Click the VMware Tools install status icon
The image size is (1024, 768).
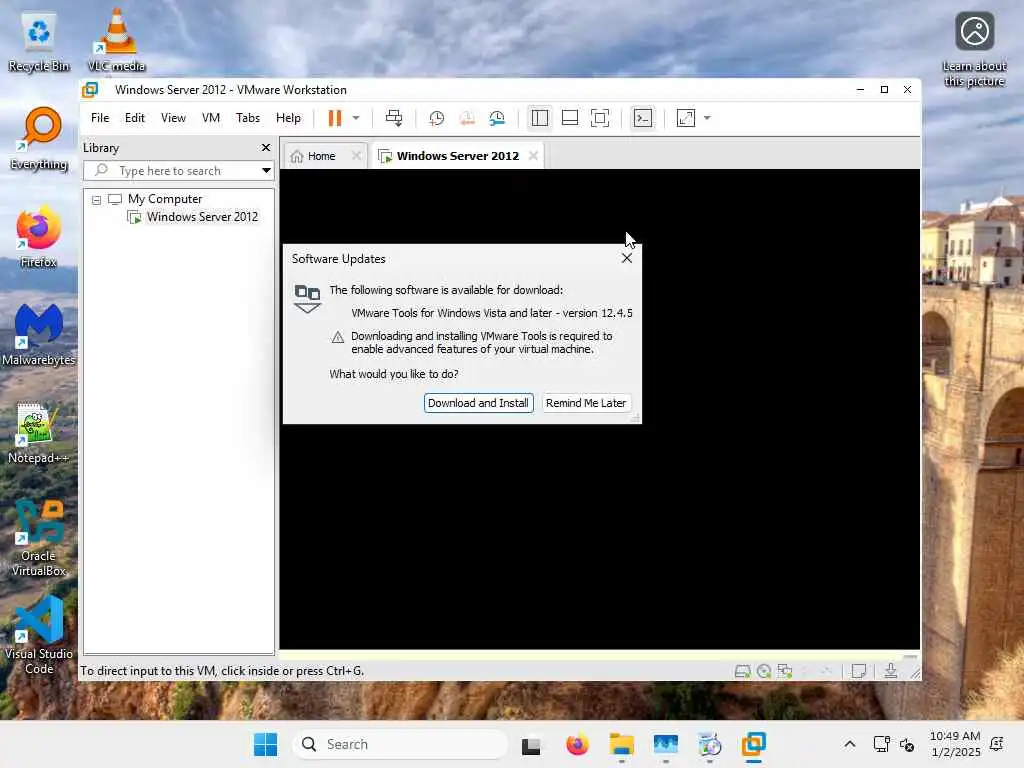click(891, 671)
